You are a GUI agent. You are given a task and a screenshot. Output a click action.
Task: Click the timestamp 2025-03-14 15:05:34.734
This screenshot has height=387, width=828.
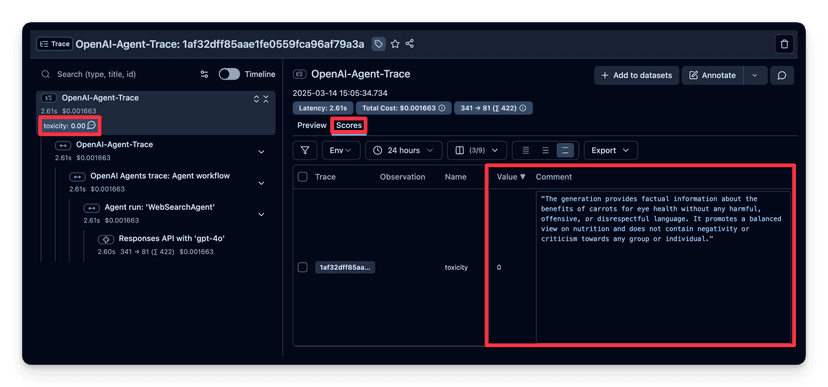[340, 93]
